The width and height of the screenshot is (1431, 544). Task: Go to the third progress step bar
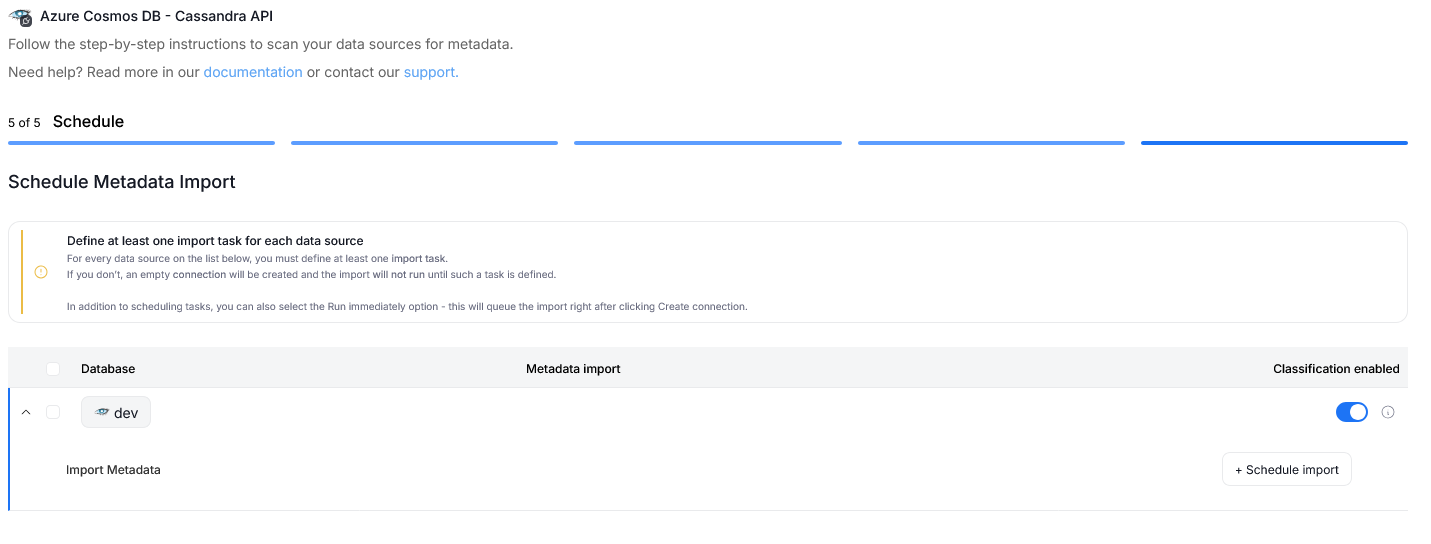[x=708, y=143]
